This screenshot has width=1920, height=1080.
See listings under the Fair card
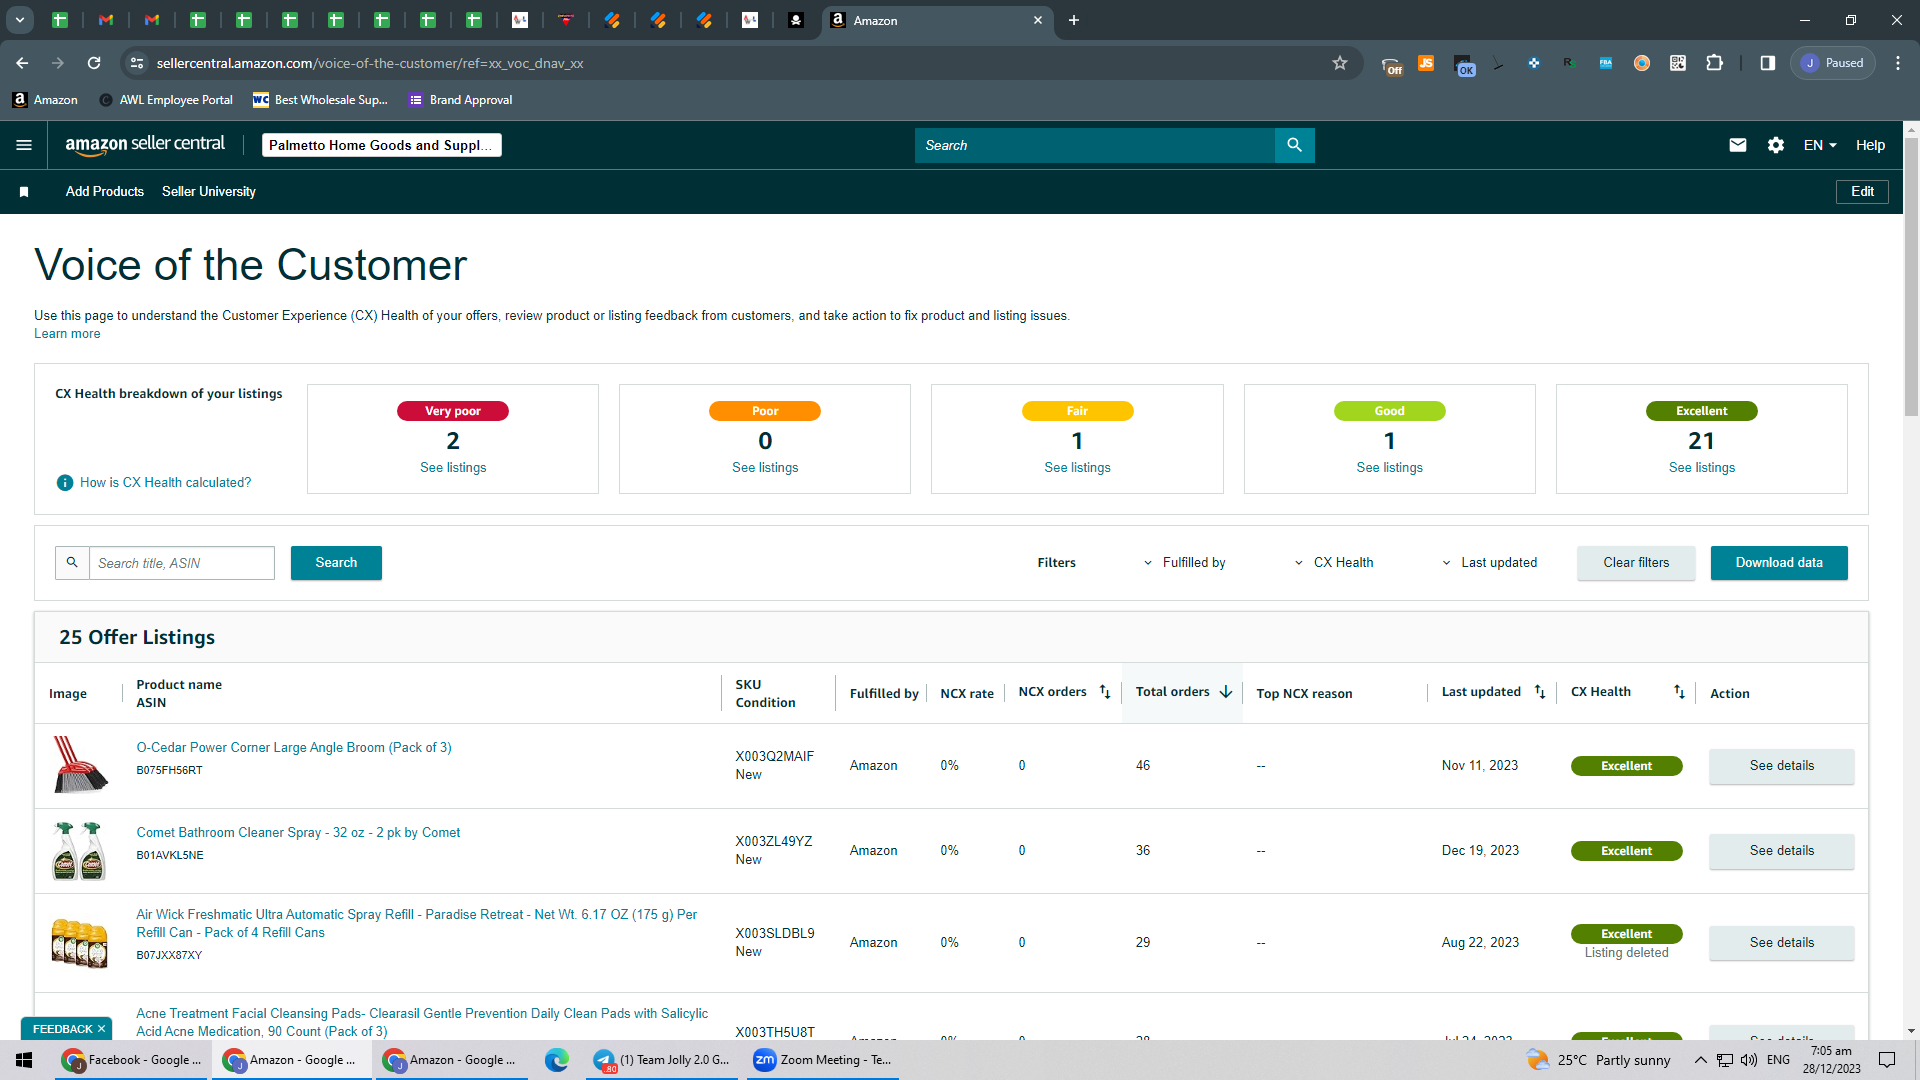coord(1077,468)
